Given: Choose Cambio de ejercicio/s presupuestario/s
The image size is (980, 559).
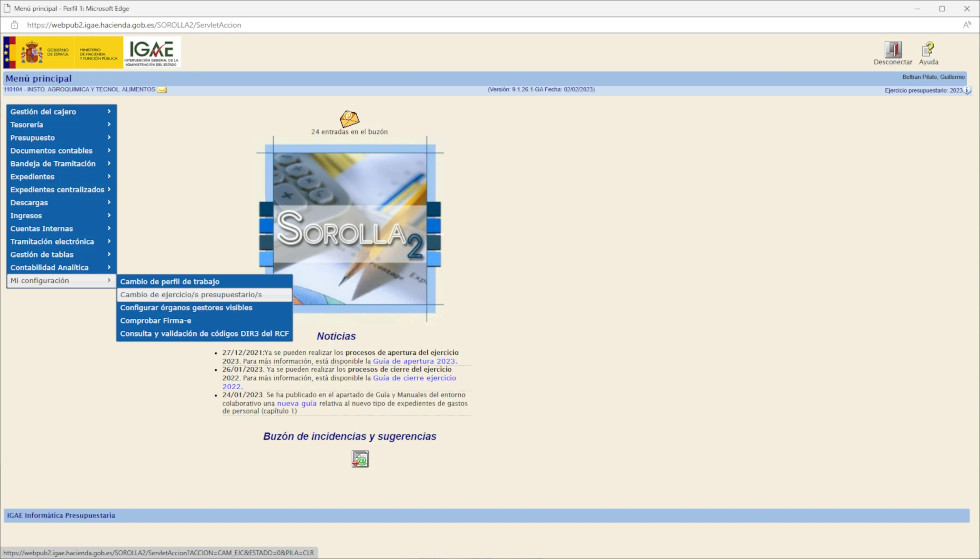Looking at the screenshot, I should point(191,295).
